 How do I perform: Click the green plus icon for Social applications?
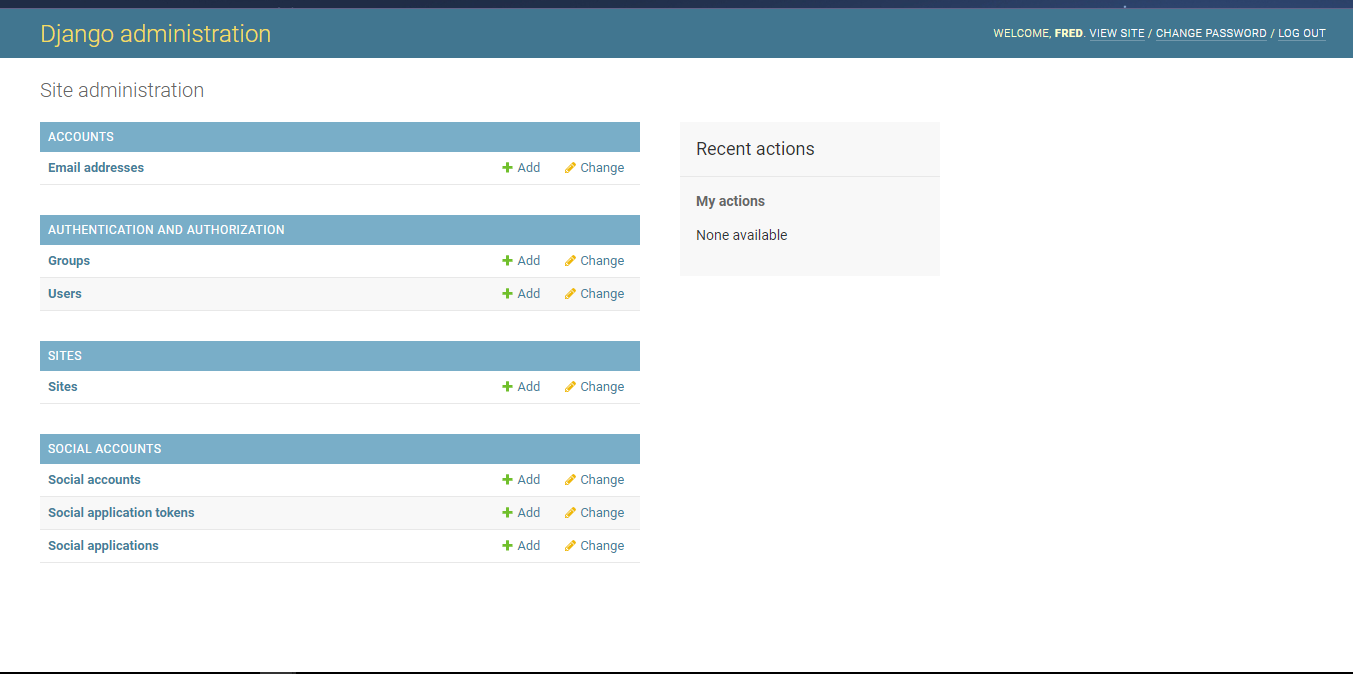[507, 546]
